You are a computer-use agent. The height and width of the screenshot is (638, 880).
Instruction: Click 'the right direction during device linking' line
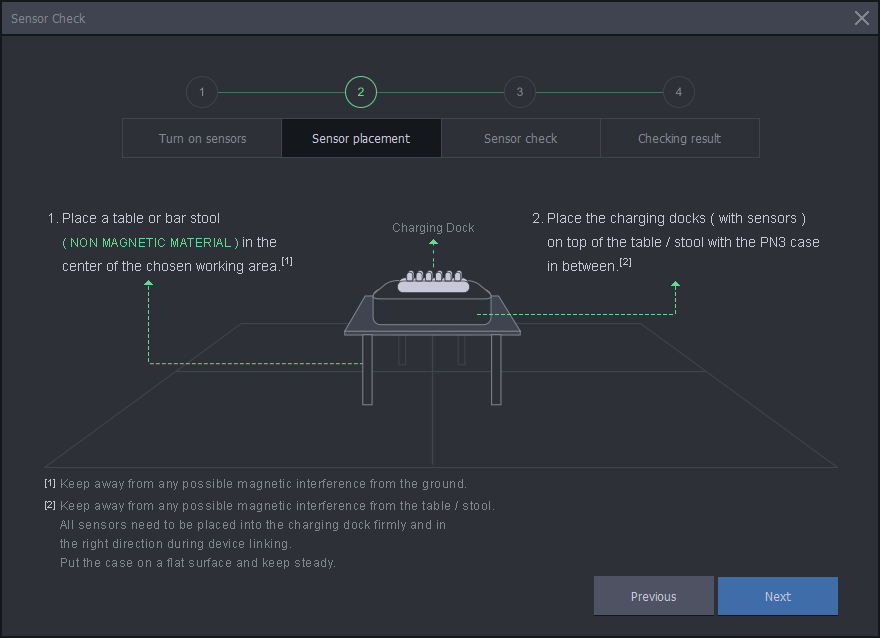tap(176, 544)
